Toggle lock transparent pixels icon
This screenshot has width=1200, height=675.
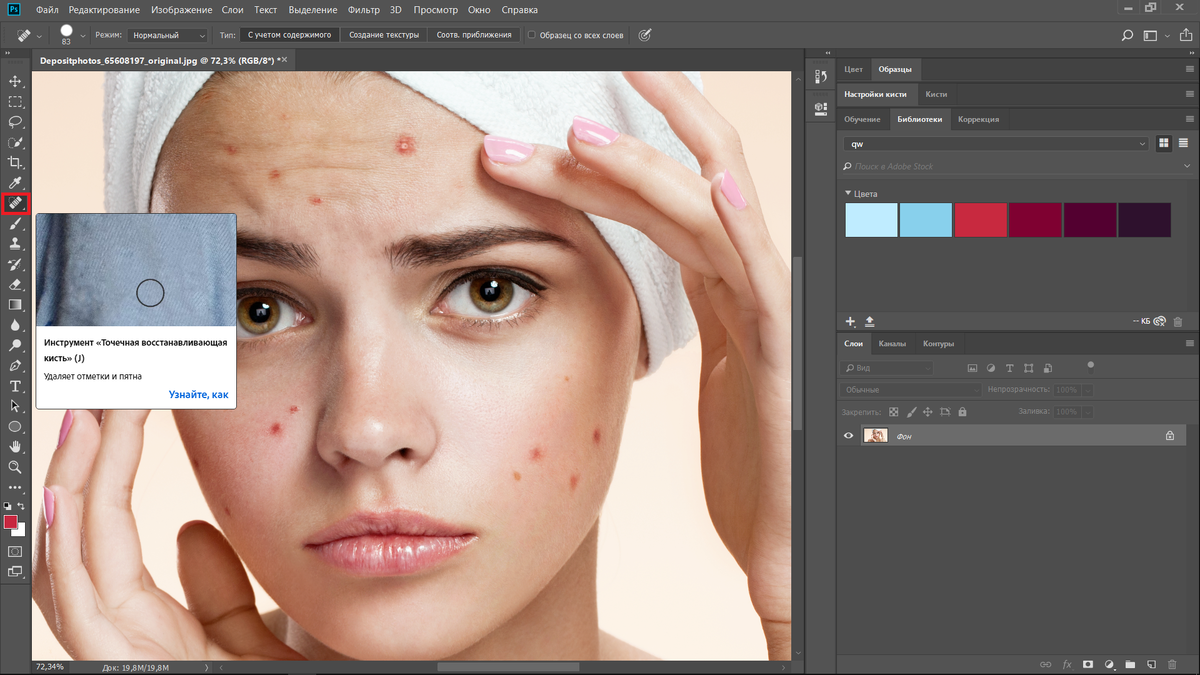(x=894, y=411)
